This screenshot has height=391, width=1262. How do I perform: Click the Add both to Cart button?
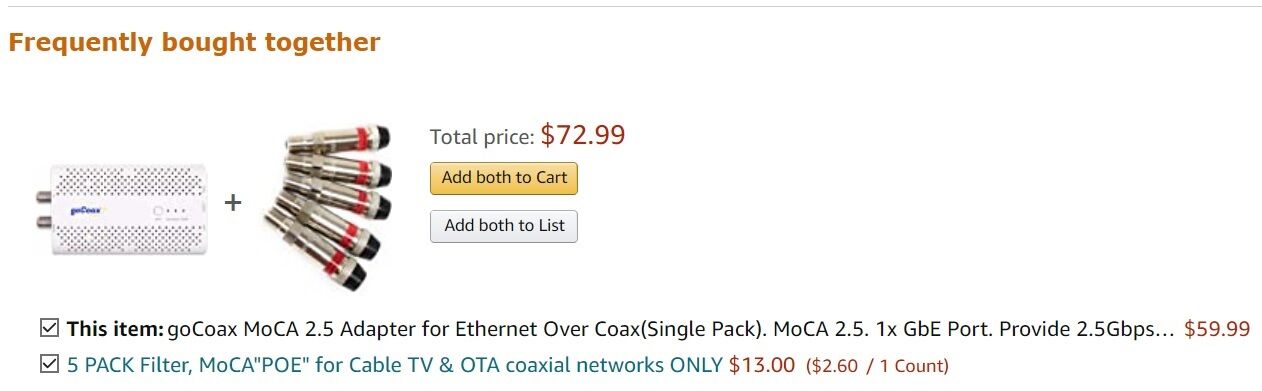click(x=504, y=178)
